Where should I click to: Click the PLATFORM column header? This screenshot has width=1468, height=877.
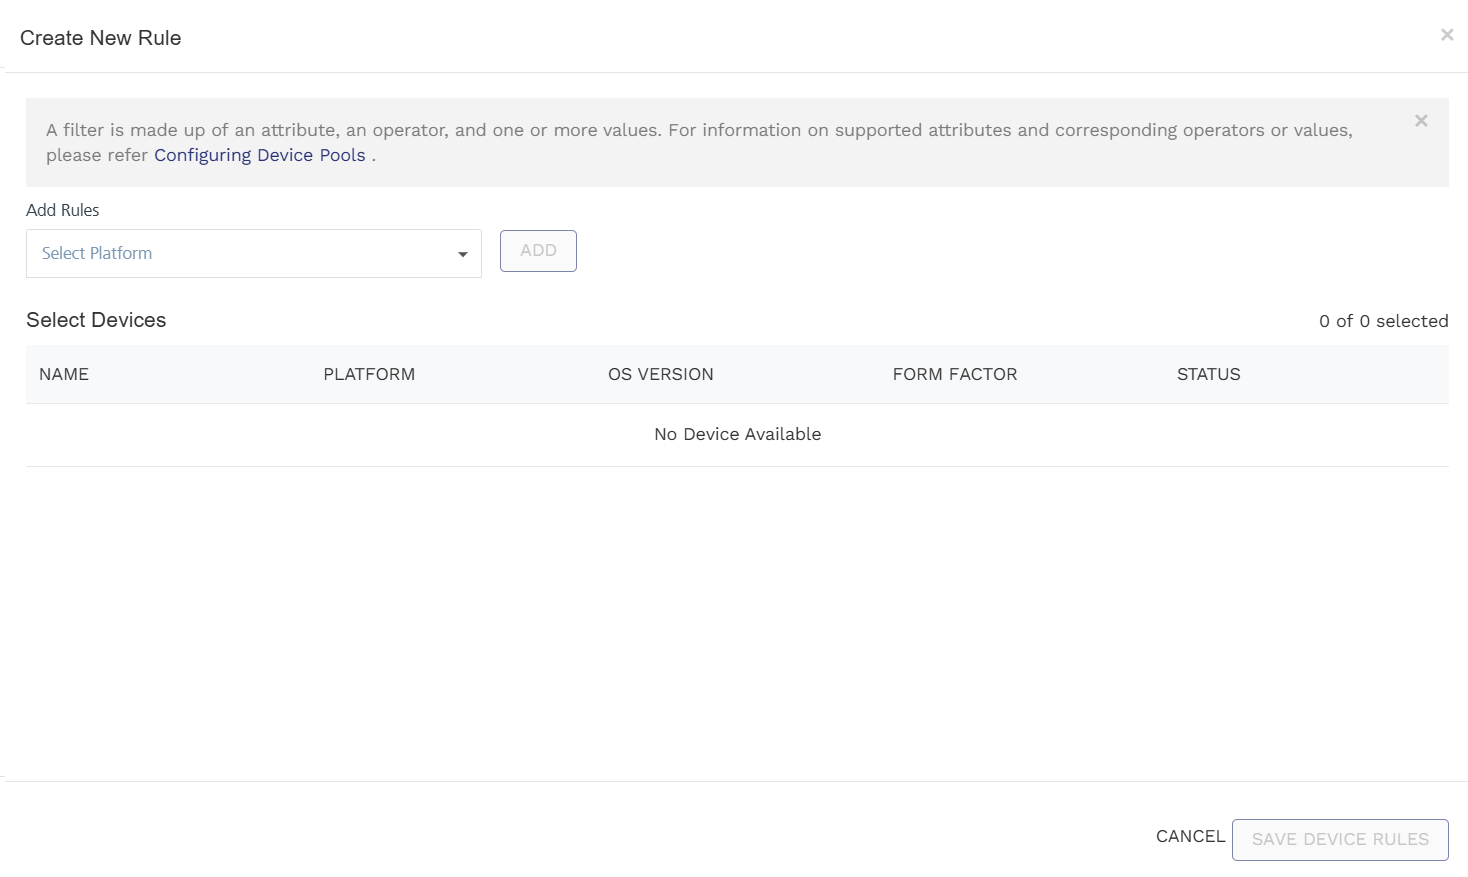click(369, 374)
